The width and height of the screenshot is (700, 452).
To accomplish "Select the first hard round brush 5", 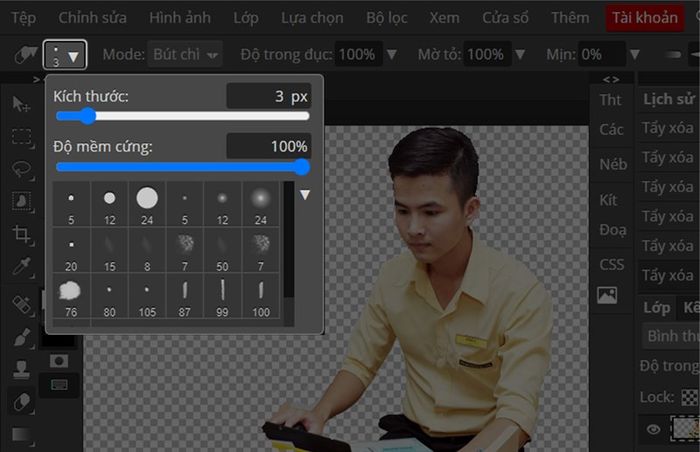I will 71,204.
